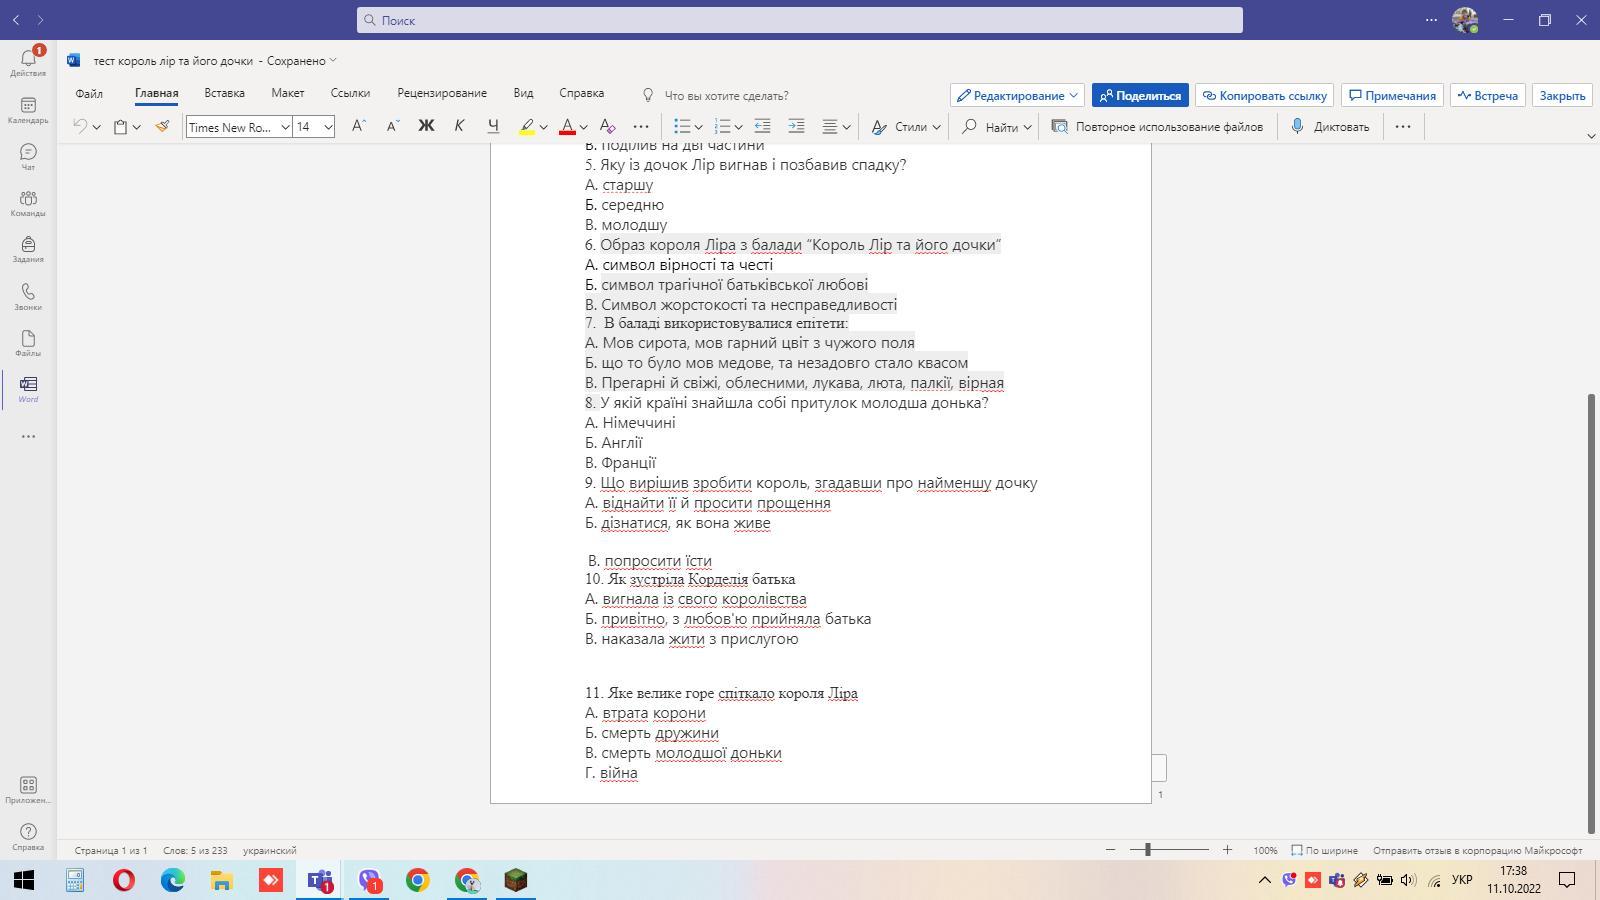Go to Teams (Команды) in sidebar
The height and width of the screenshot is (900, 1600).
(28, 203)
